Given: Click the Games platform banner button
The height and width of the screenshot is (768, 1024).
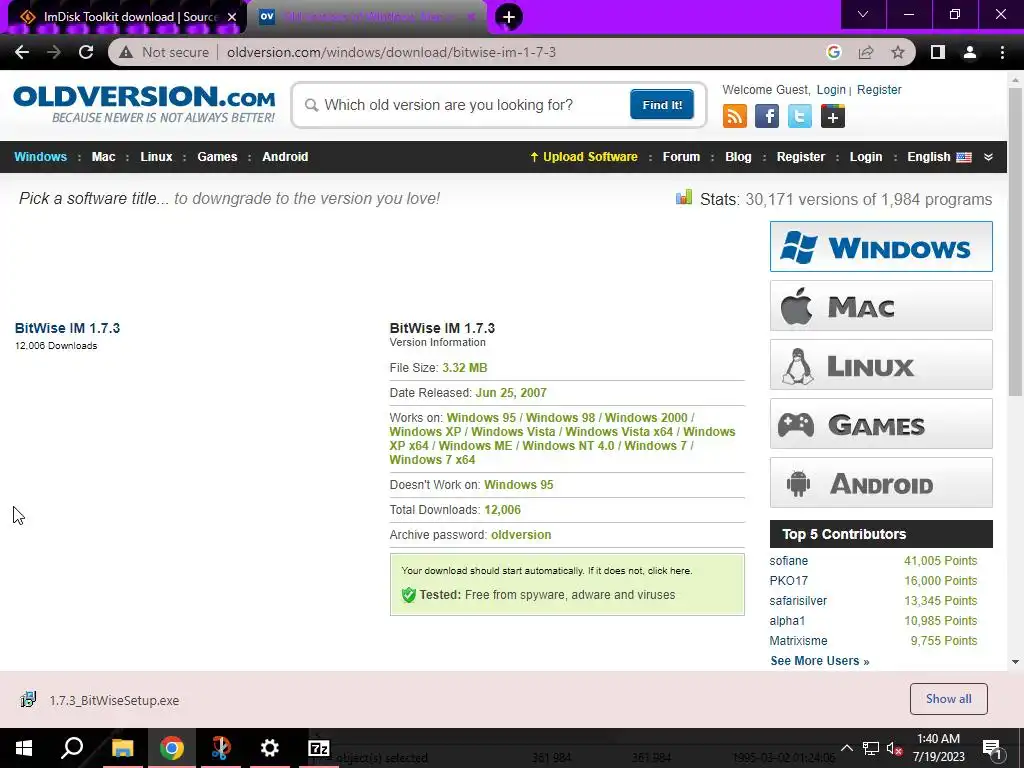Looking at the screenshot, I should tap(881, 424).
